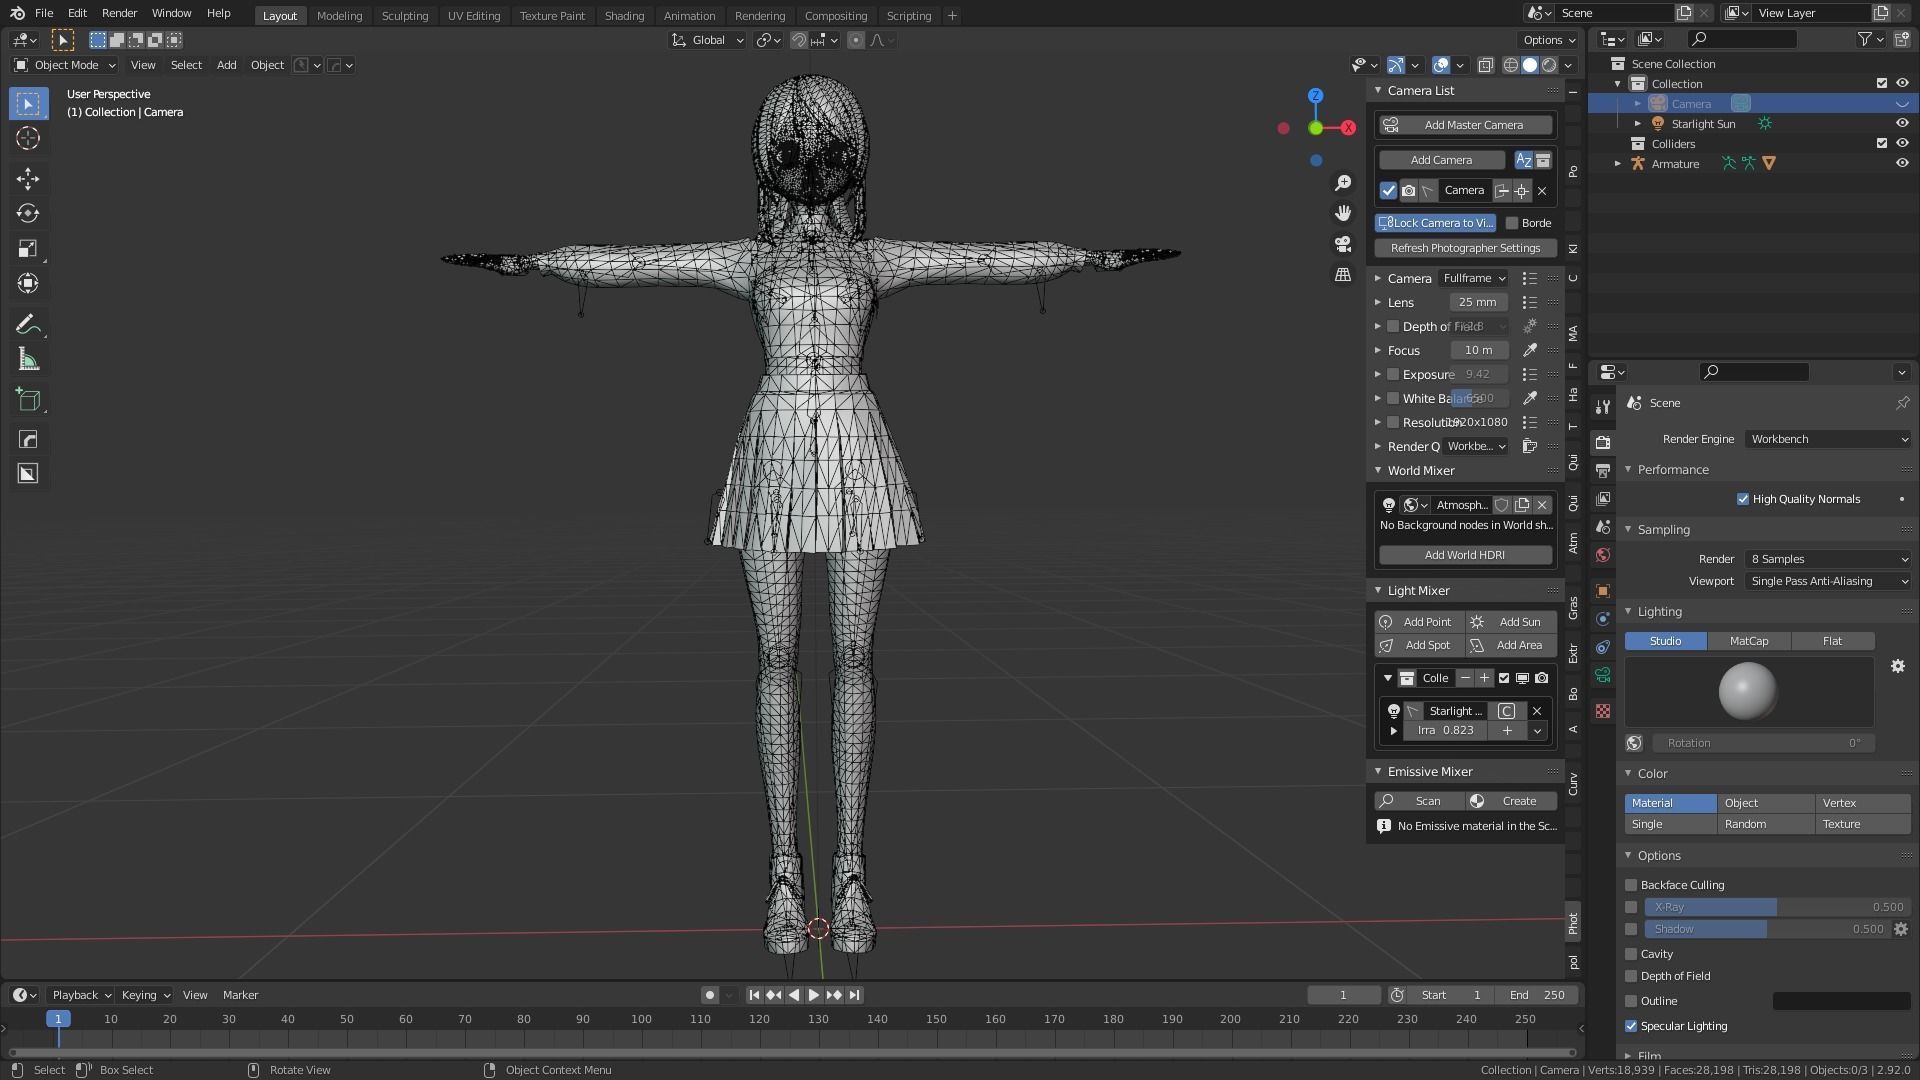Select the Rotate tool
This screenshot has width=1920, height=1080.
click(x=28, y=214)
